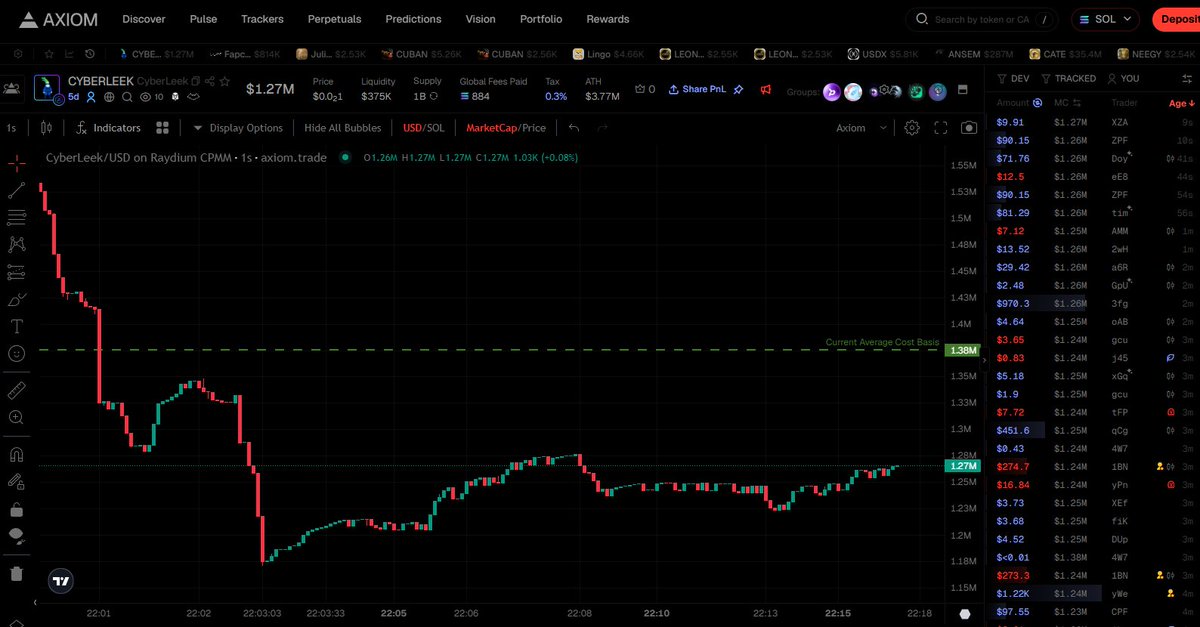Viewport: 1200px width, 627px height.
Task: Toggle magnet mode for drawings
Action: pos(17,454)
